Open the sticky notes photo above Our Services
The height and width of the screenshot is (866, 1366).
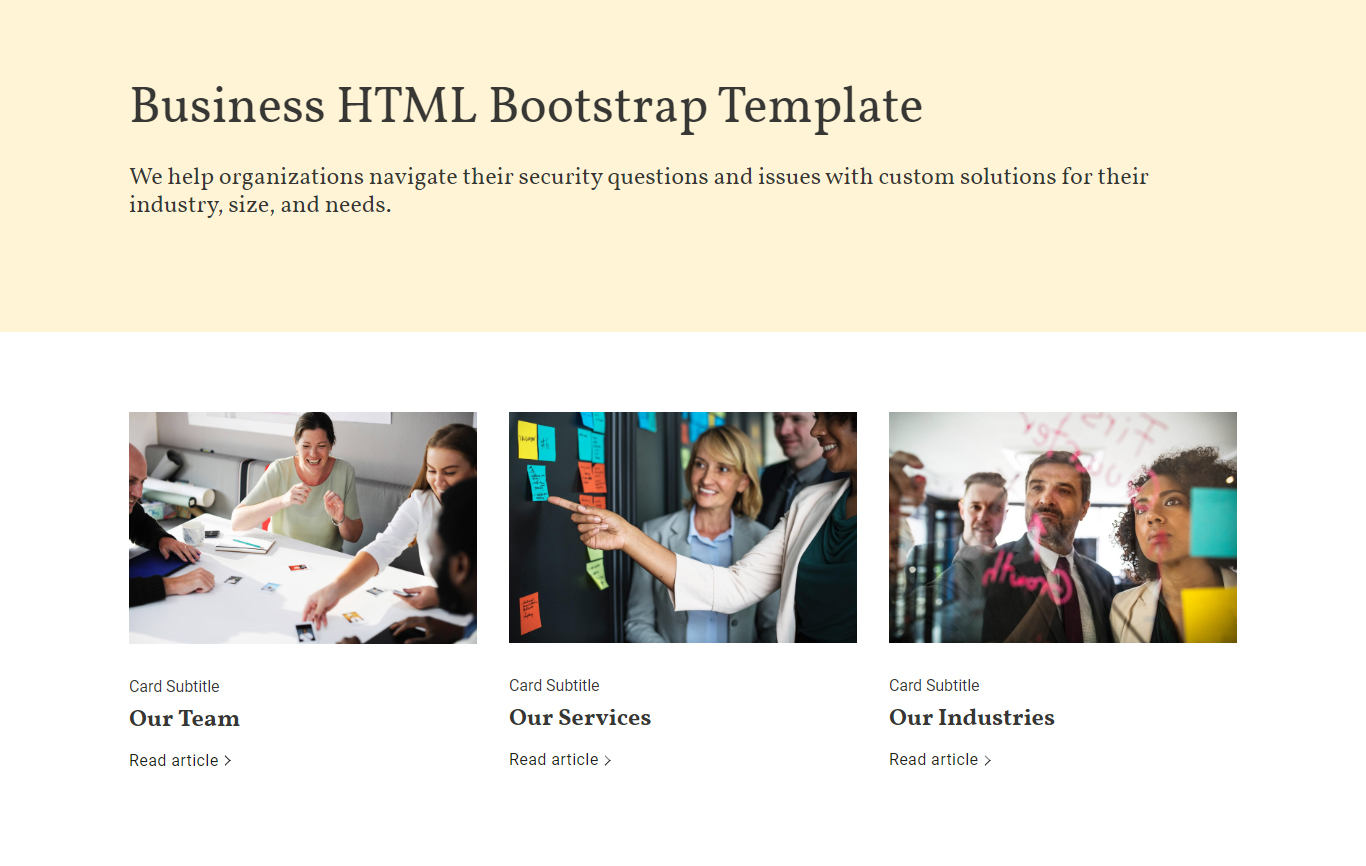(683, 528)
